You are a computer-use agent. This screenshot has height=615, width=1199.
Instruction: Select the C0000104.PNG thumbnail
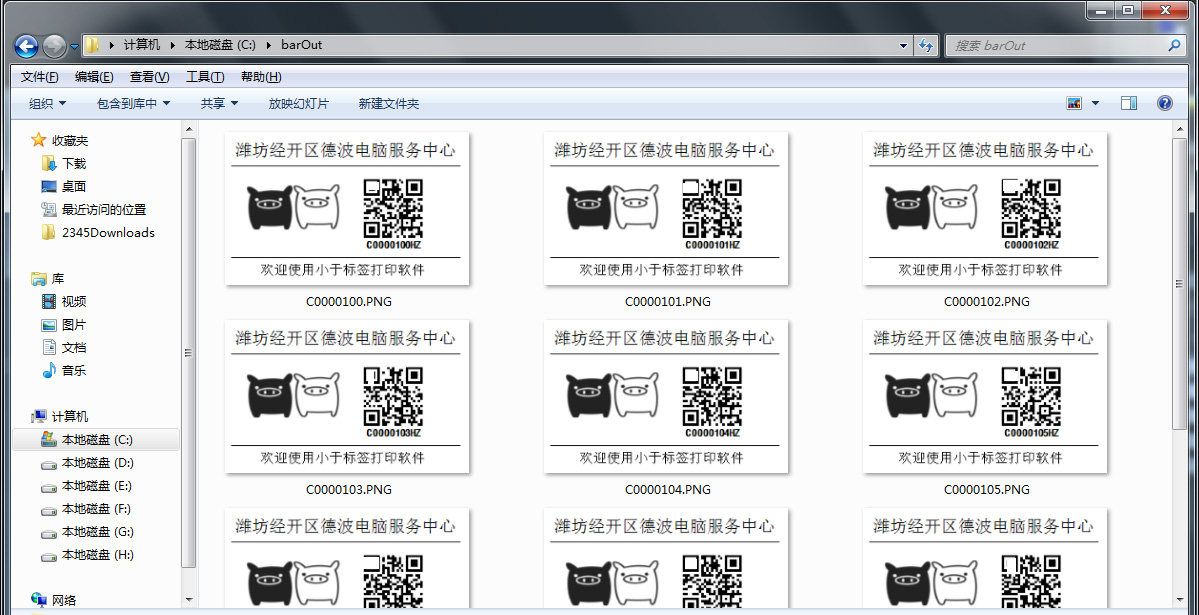666,397
